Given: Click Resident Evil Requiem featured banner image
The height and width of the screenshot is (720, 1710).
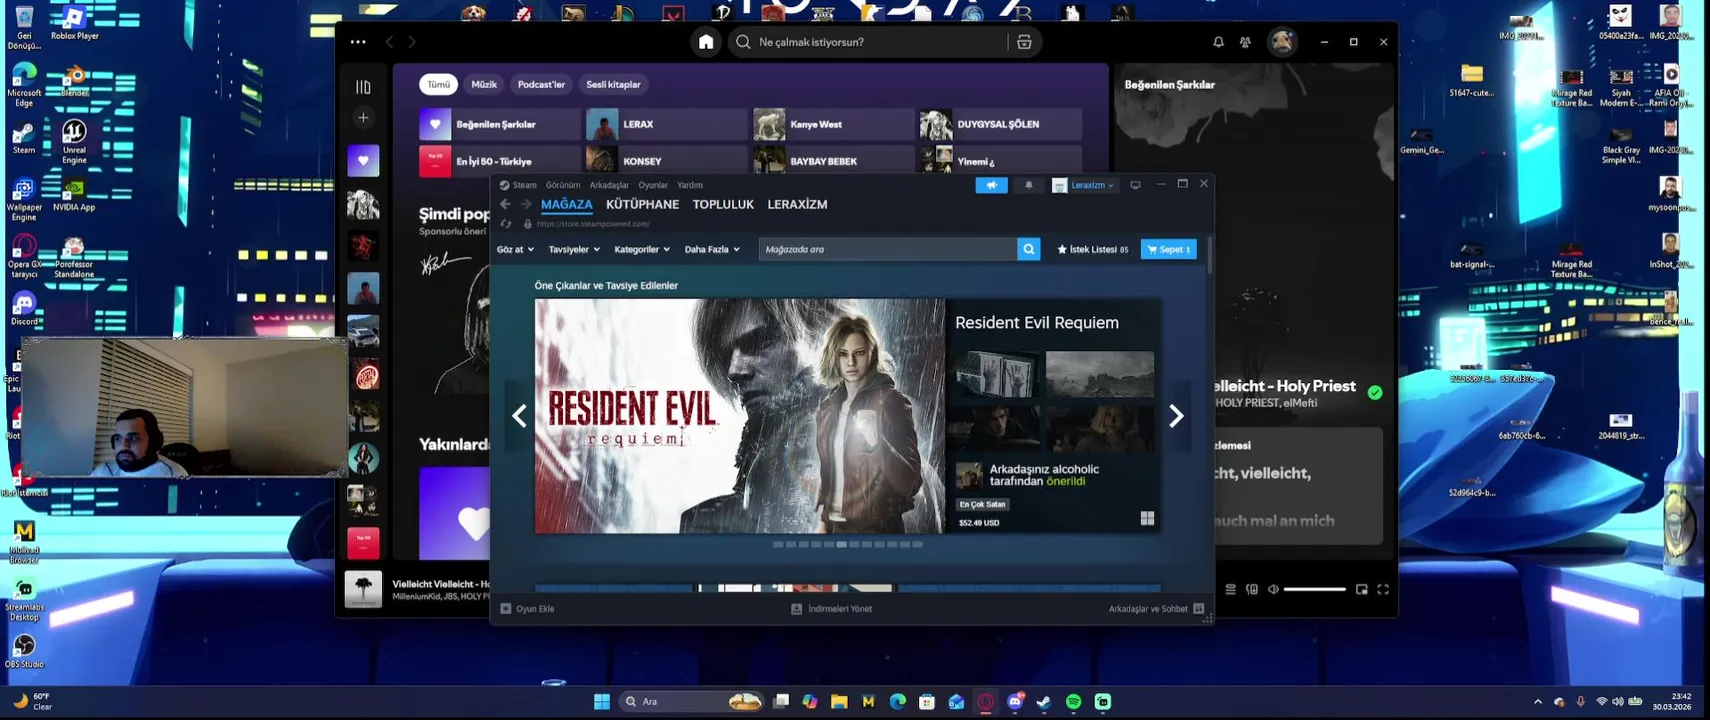Looking at the screenshot, I should click(740, 416).
